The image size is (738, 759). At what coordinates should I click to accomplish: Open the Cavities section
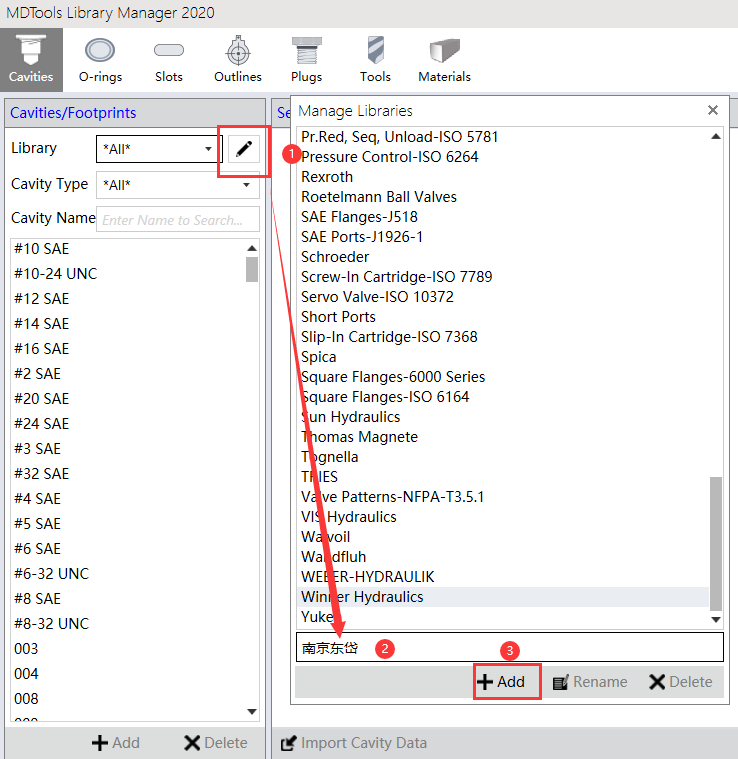tap(31, 60)
